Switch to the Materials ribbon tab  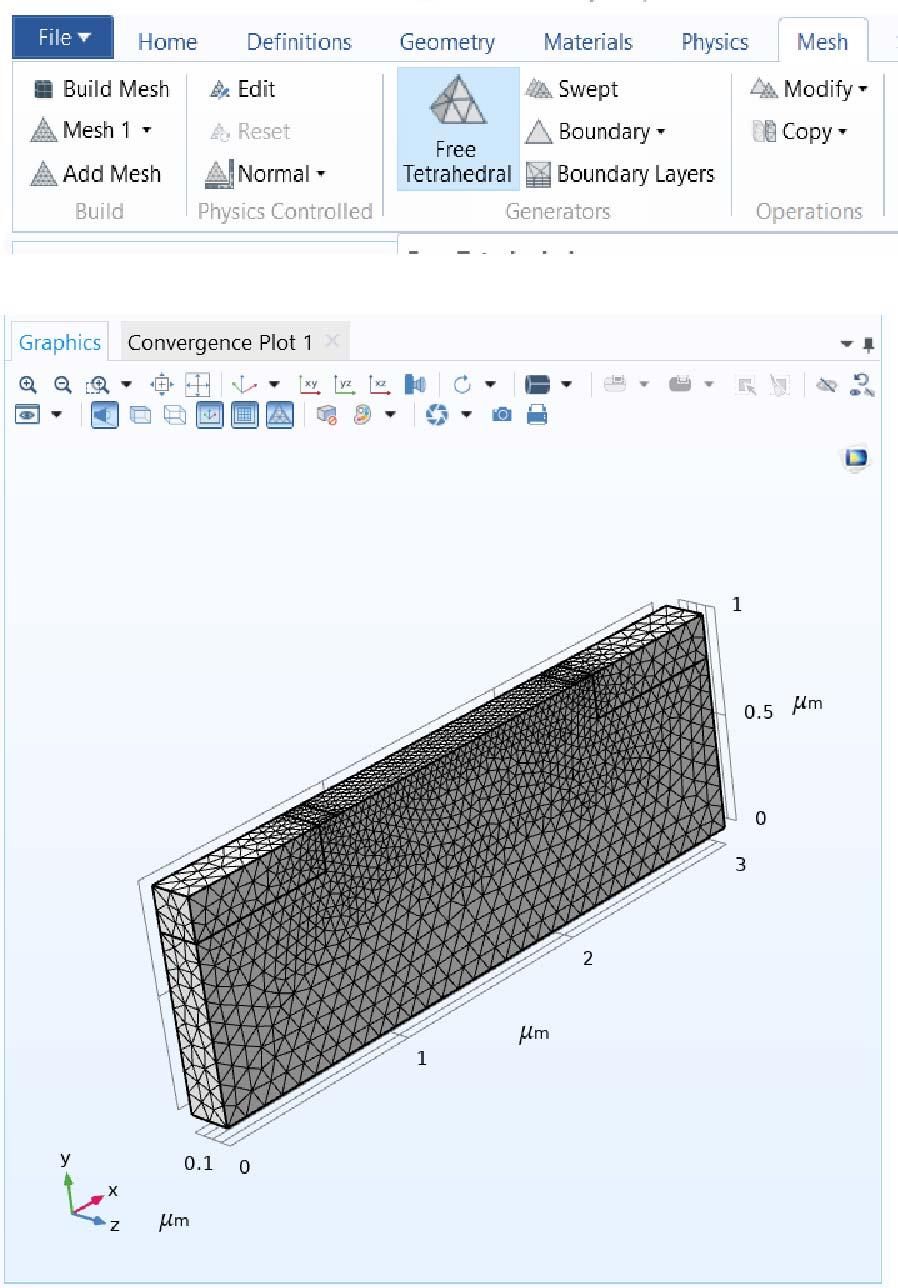[588, 42]
